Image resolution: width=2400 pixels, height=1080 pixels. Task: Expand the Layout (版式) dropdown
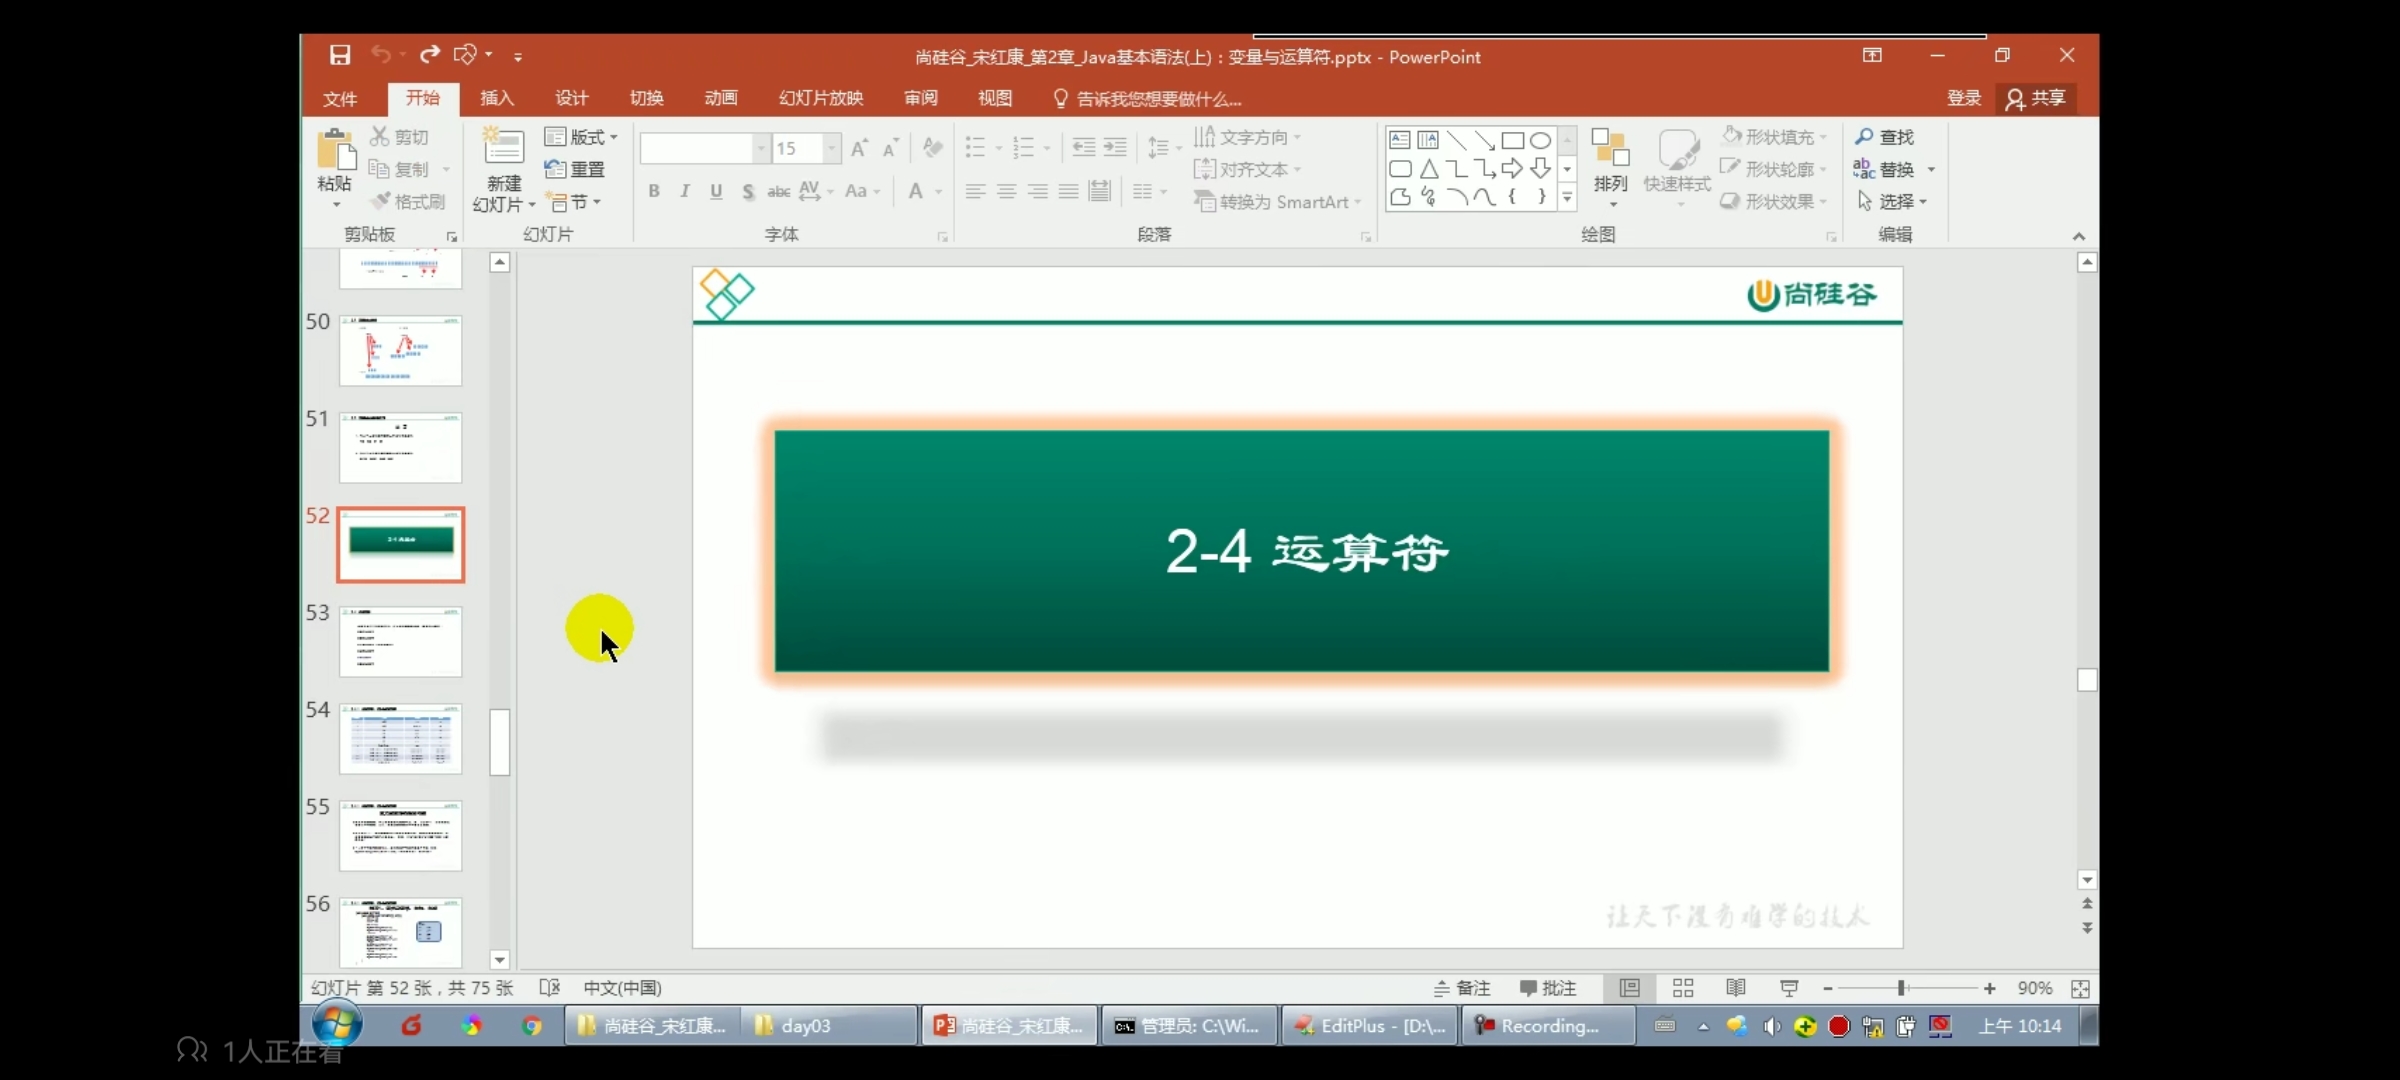pos(581,137)
